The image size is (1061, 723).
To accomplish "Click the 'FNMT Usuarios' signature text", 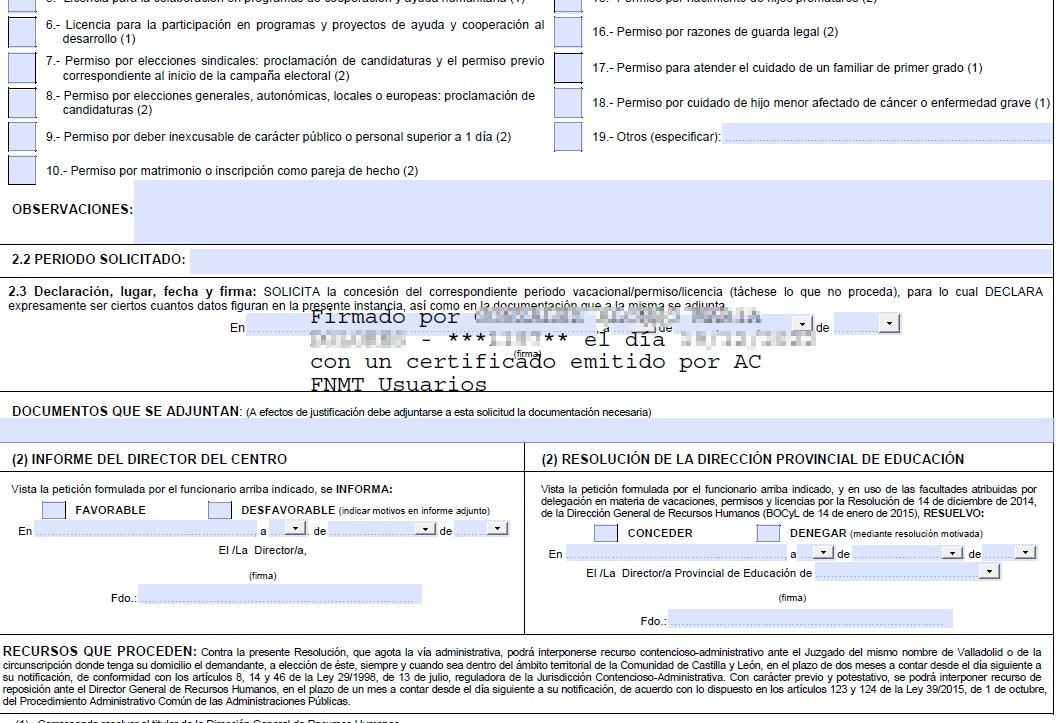I will click(399, 384).
